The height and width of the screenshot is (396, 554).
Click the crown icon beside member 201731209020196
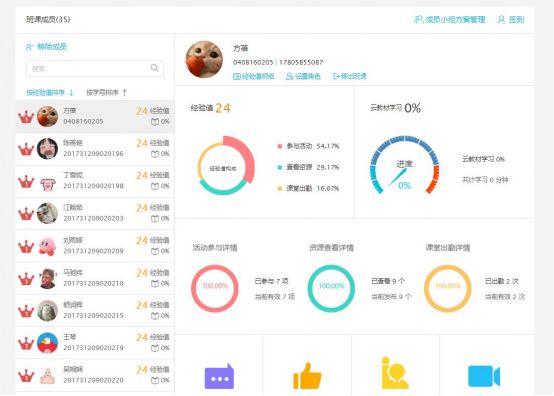(x=26, y=149)
